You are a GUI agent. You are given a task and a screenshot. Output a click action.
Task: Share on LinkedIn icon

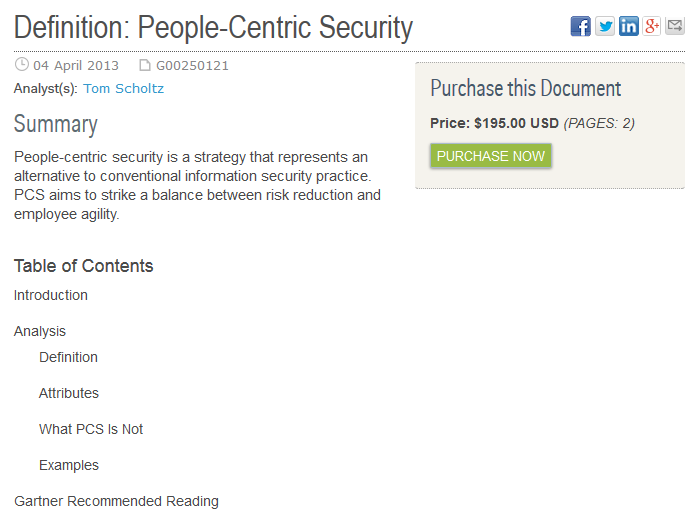pyautogui.click(x=629, y=26)
